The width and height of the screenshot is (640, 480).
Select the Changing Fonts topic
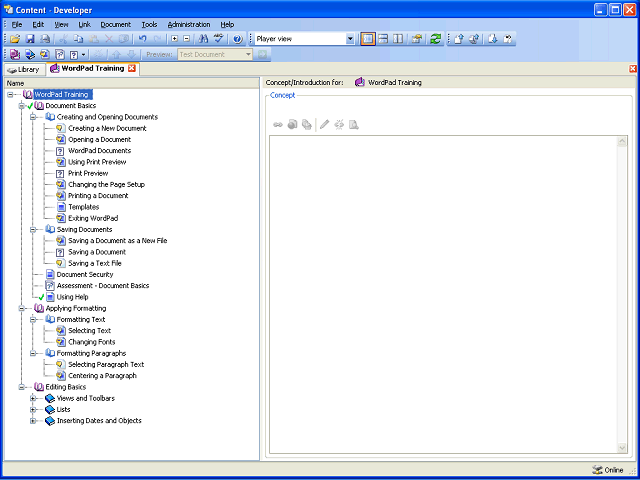(x=92, y=342)
